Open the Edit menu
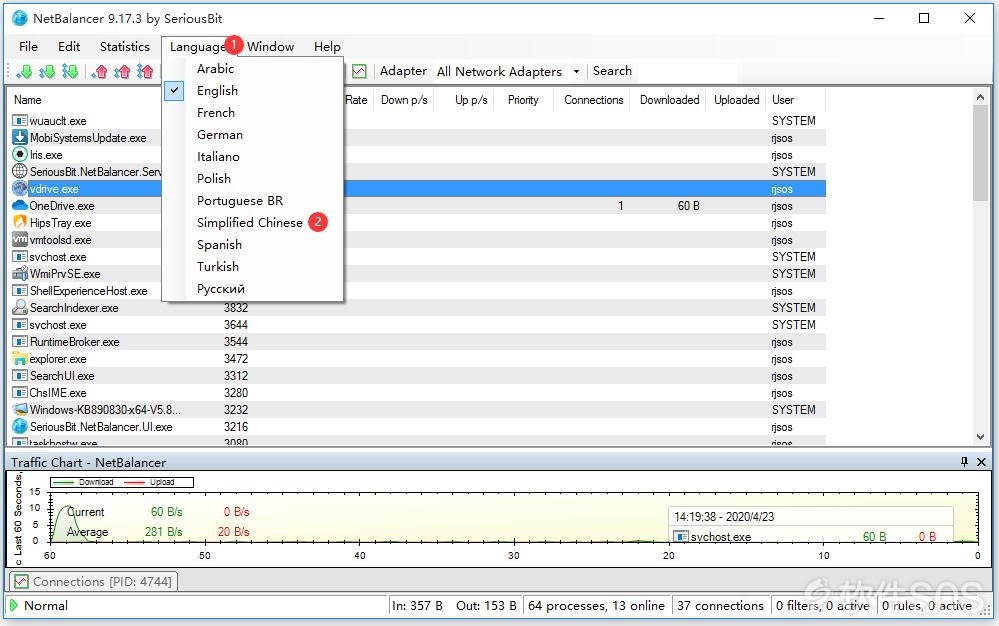Image resolution: width=999 pixels, height=626 pixels. click(69, 46)
